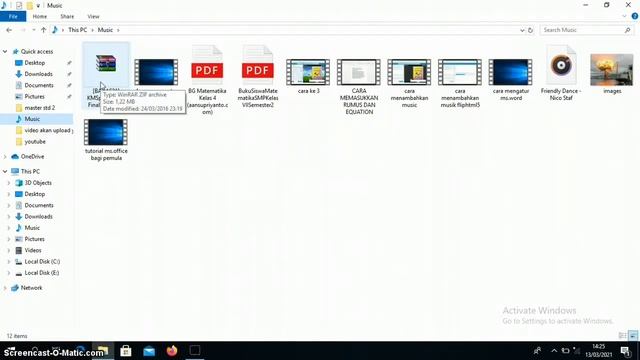Expand the OneDrive tree node
640x360 pixels.
point(5,157)
